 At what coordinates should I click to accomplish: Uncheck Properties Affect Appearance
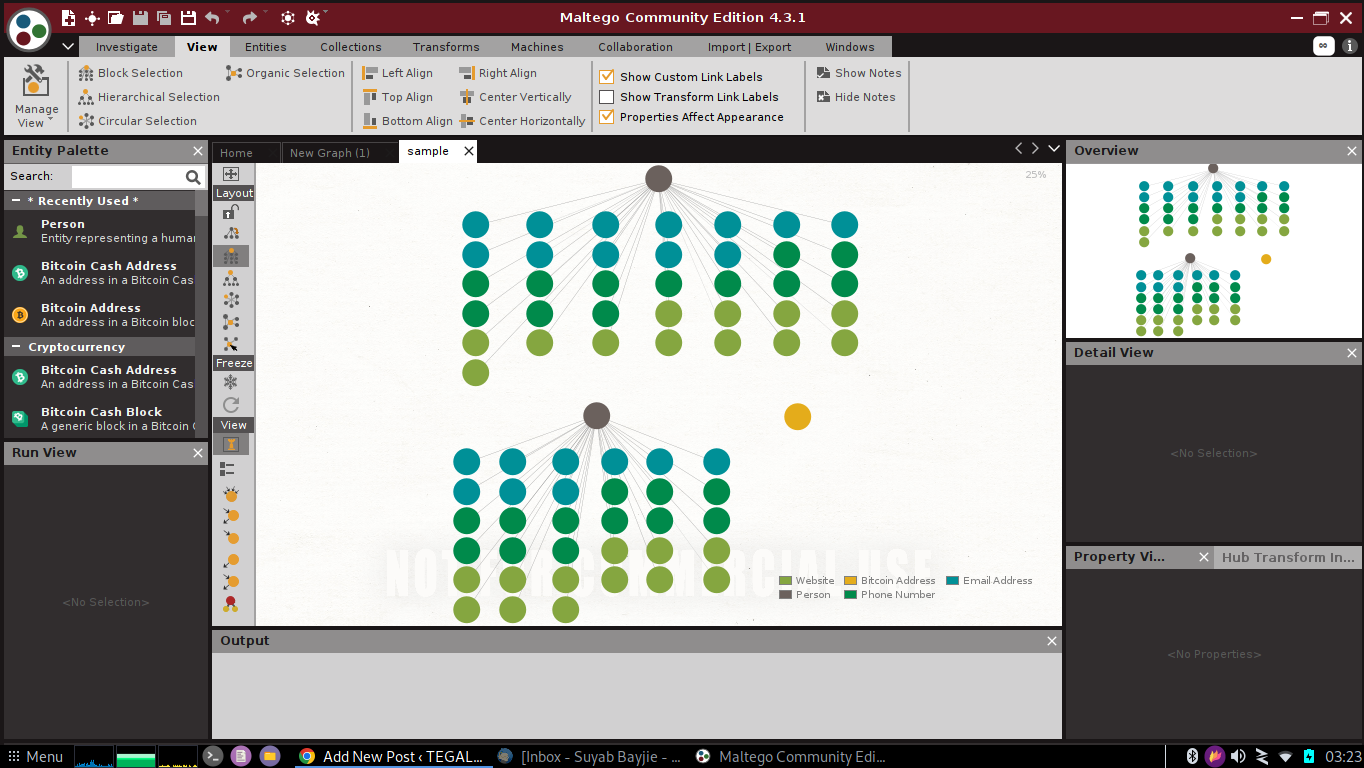(605, 117)
